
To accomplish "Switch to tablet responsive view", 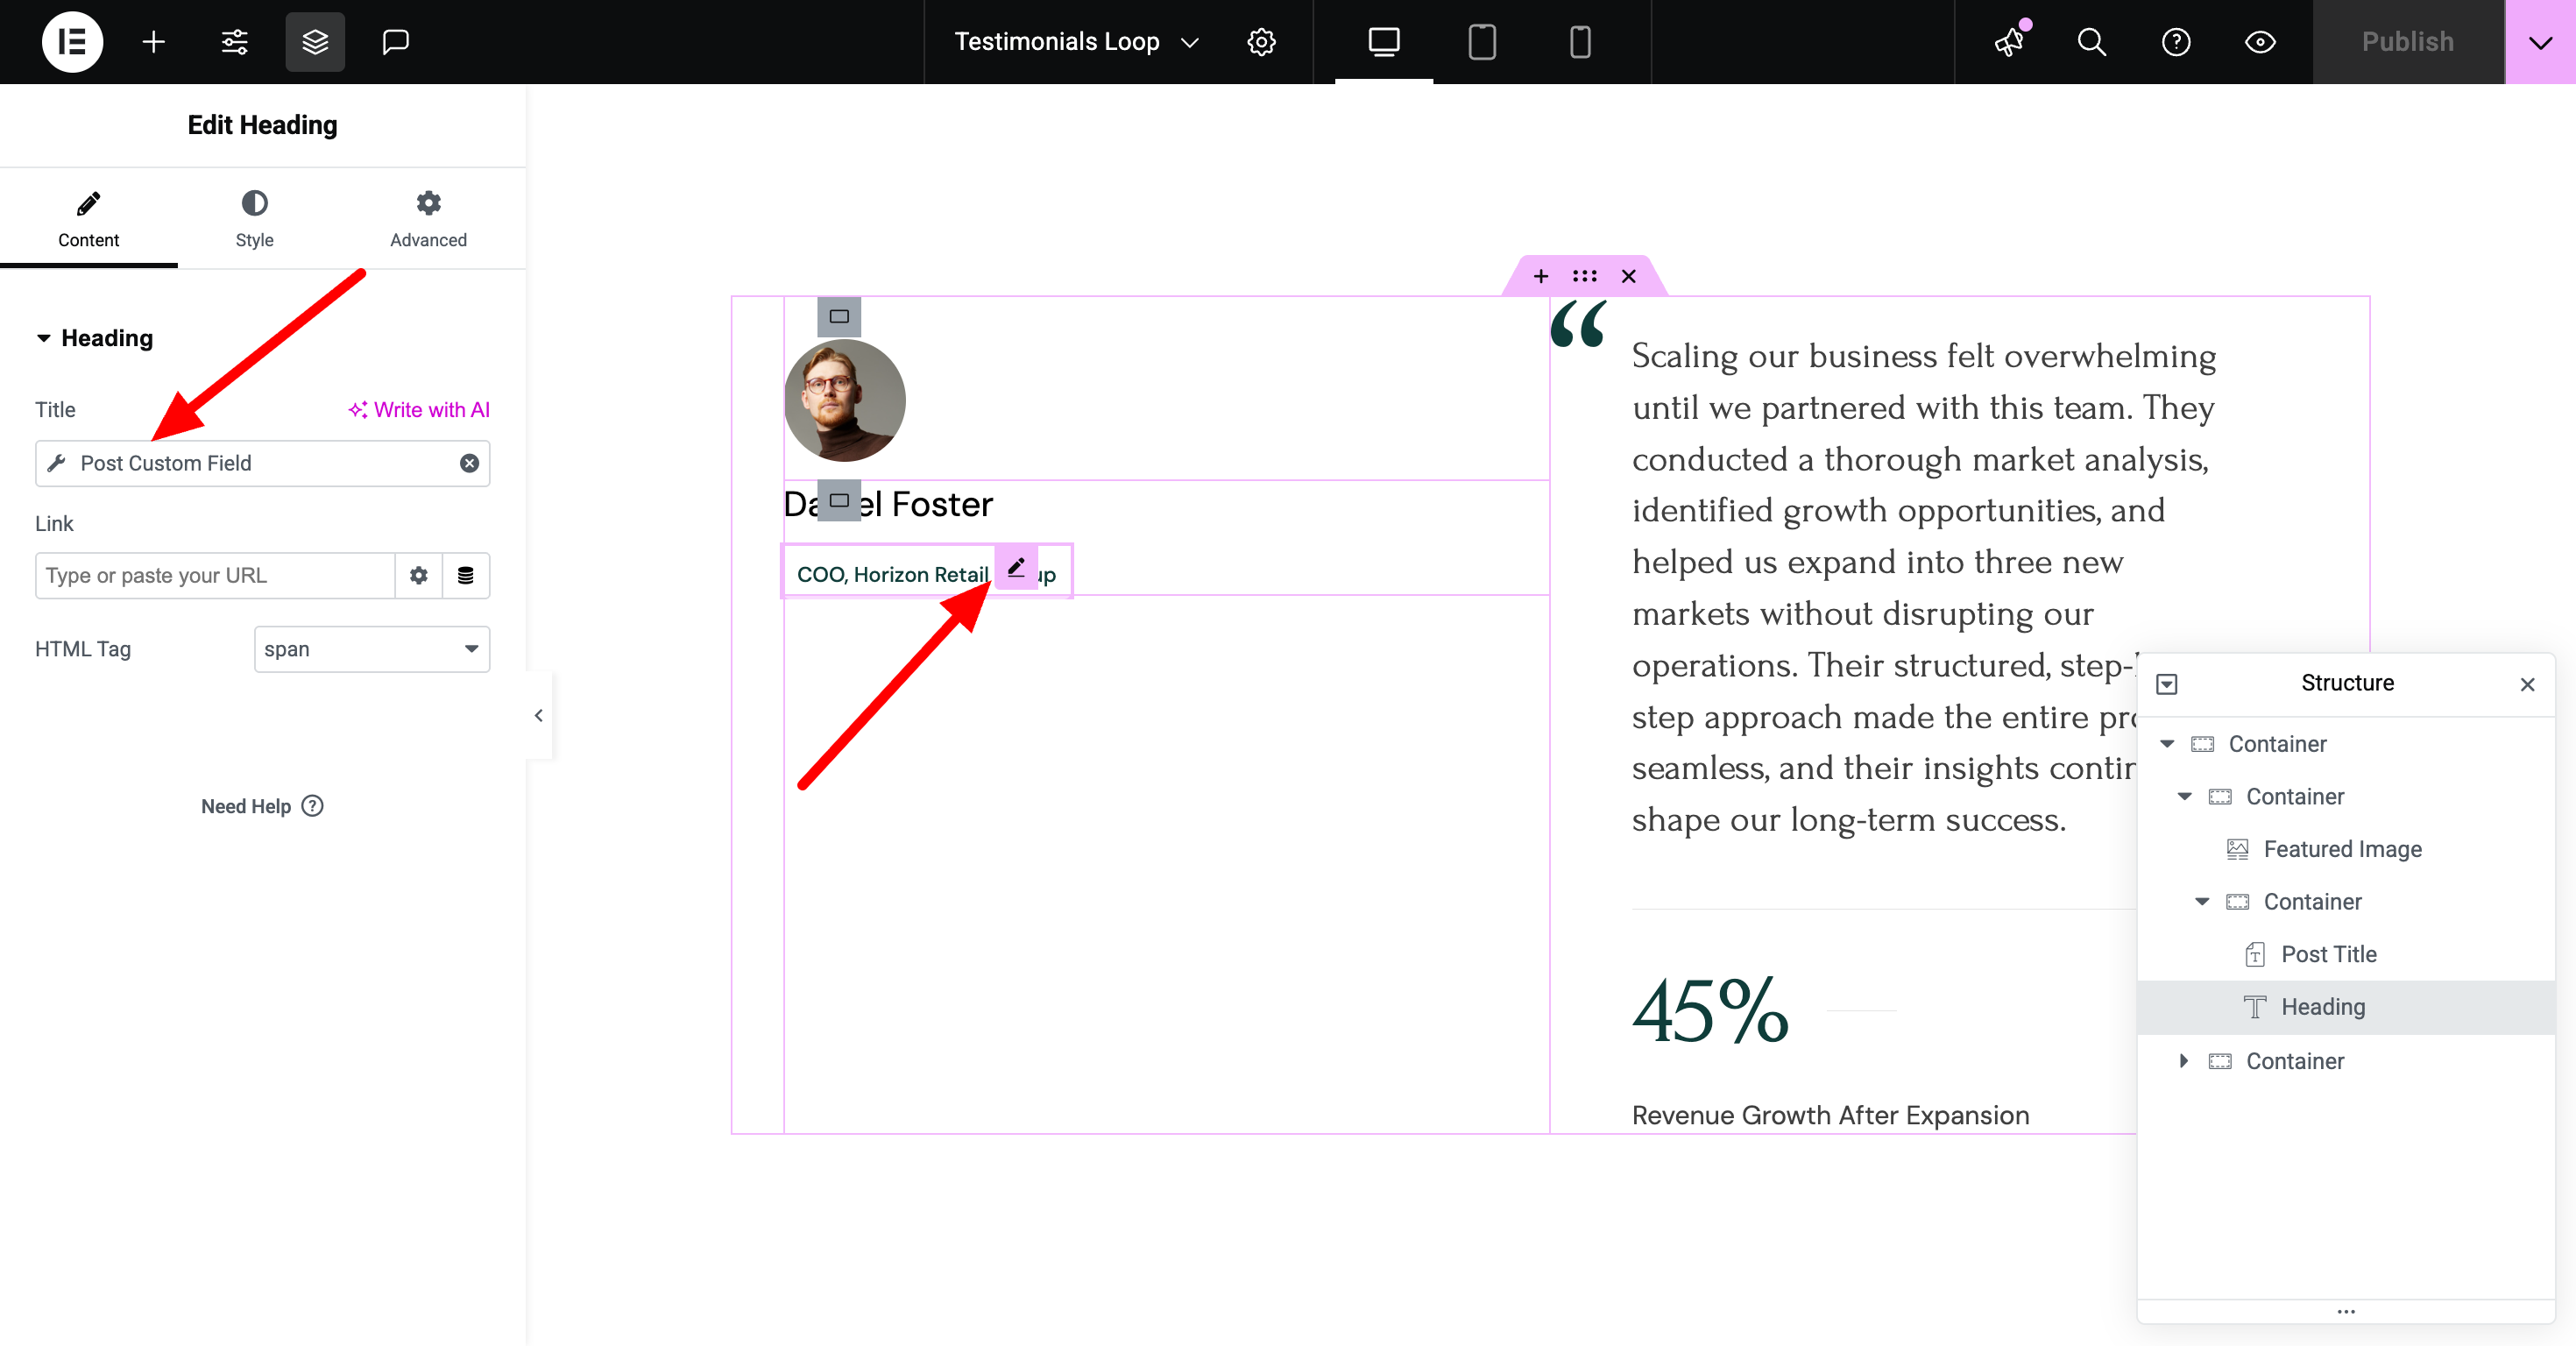I will pyautogui.click(x=1481, y=42).
